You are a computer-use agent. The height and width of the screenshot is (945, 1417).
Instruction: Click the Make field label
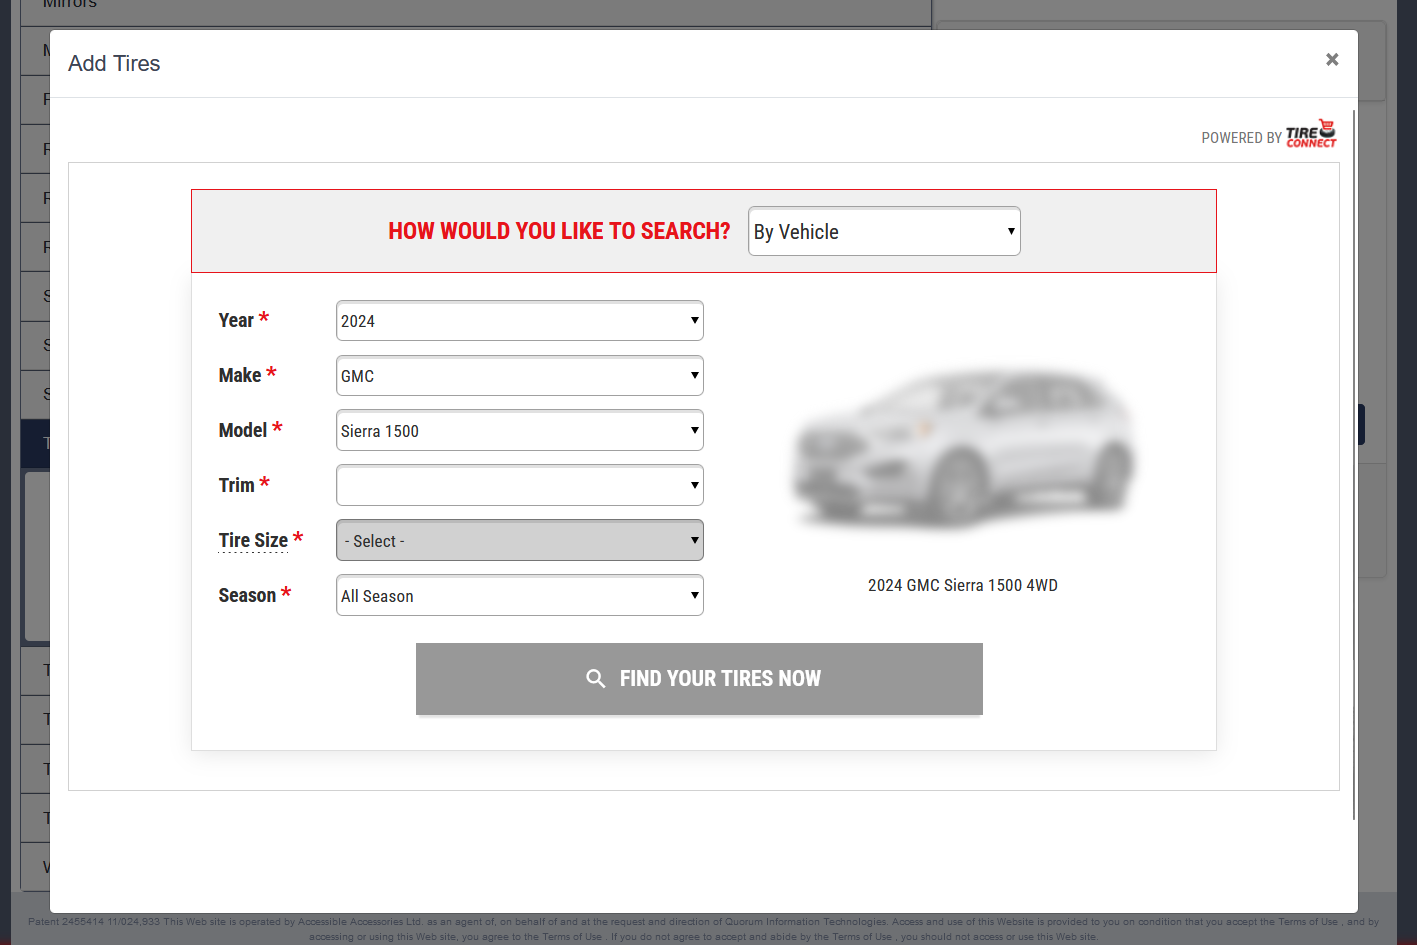click(240, 376)
